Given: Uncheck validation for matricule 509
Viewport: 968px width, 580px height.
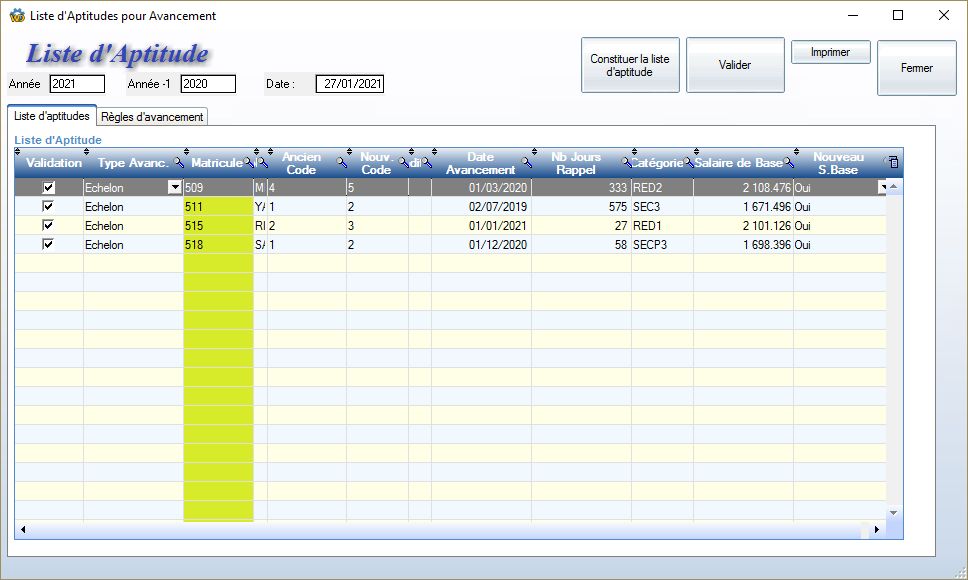Looking at the screenshot, I should pos(48,188).
